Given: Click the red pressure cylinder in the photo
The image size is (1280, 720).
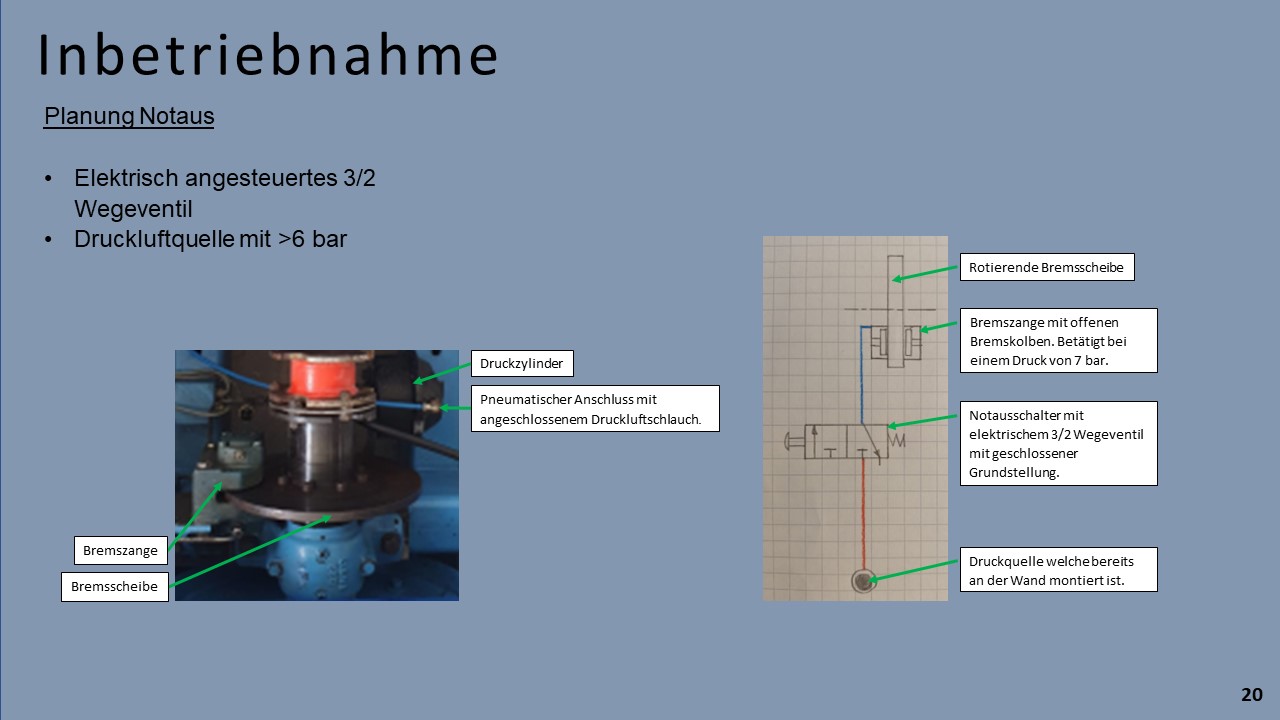Looking at the screenshot, I should 316,374.
